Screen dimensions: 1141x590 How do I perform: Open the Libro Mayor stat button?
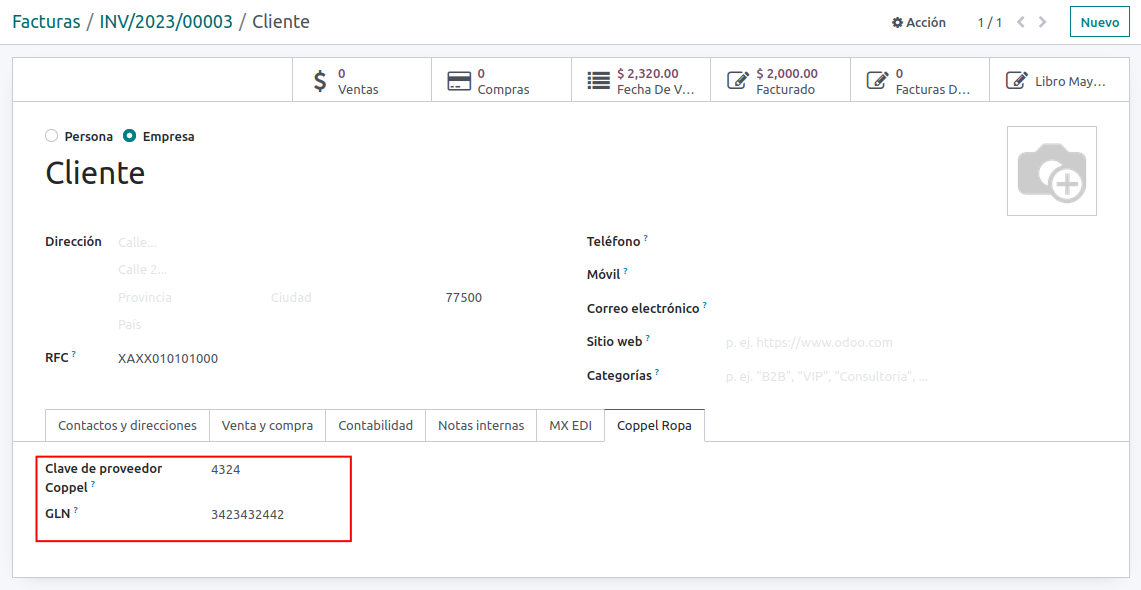[x=1058, y=81]
